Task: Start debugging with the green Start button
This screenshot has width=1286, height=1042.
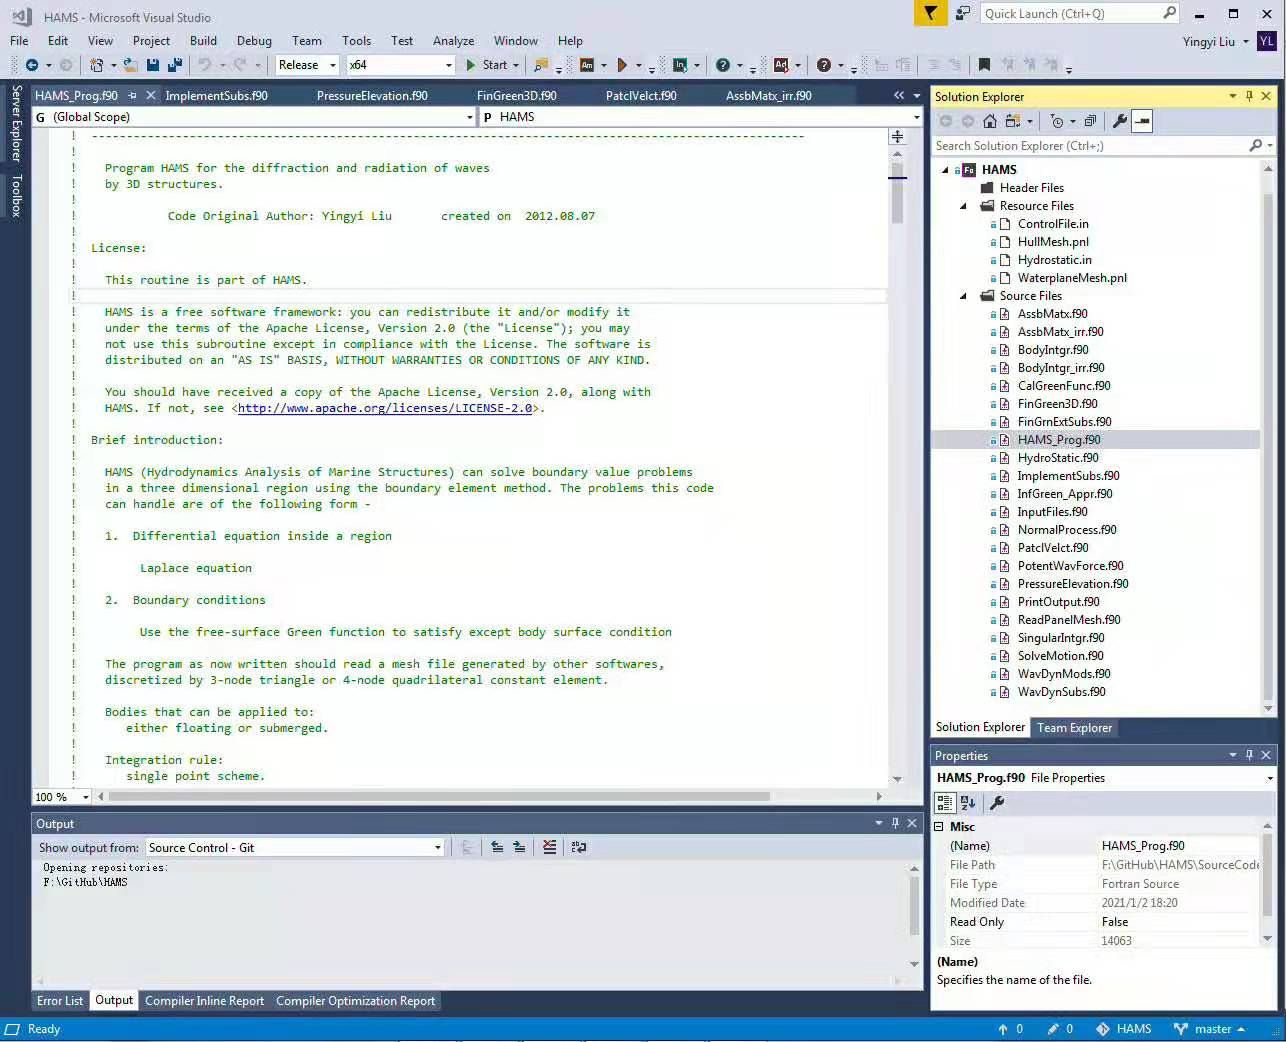Action: click(x=487, y=65)
